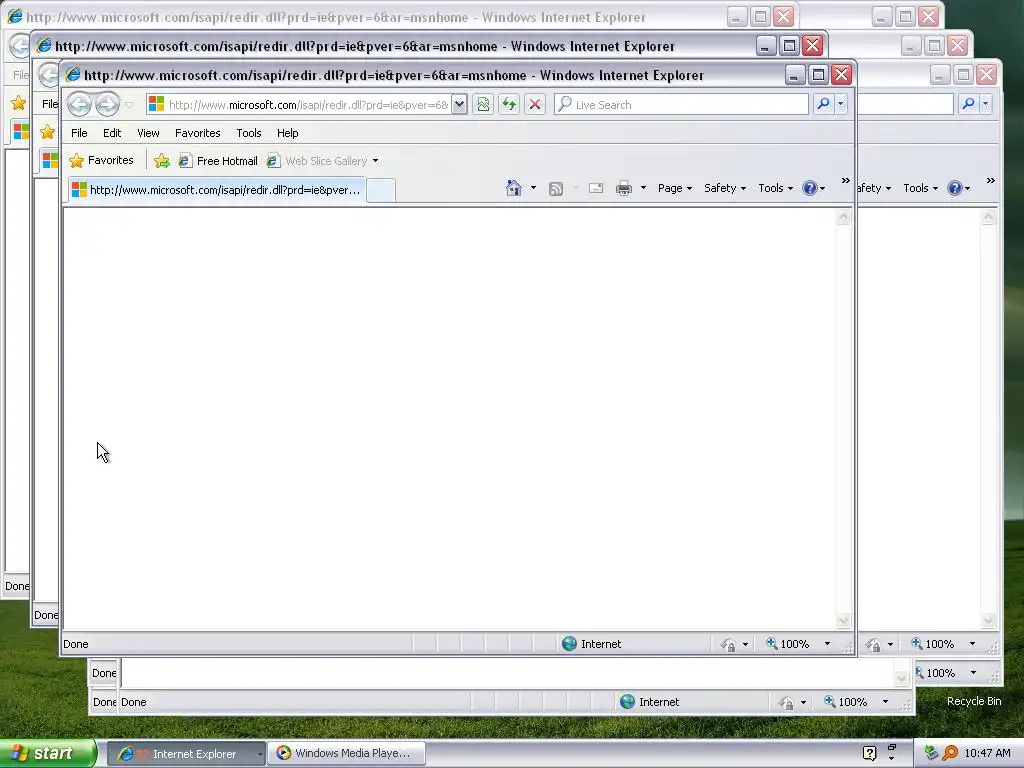Click the Live Search magnifier button in front window
This screenshot has width=1024, height=768.
tap(824, 104)
